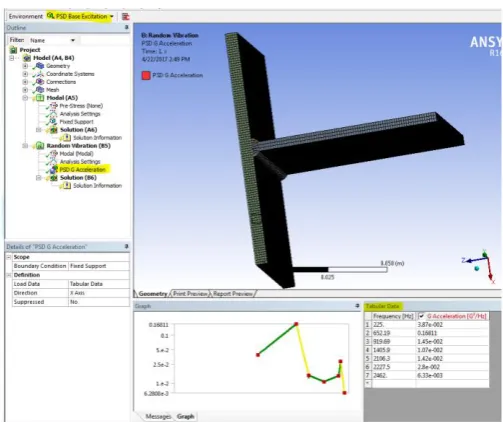The width and height of the screenshot is (503, 422).
Task: Switch to the Messages tab
Action: pyautogui.click(x=158, y=416)
